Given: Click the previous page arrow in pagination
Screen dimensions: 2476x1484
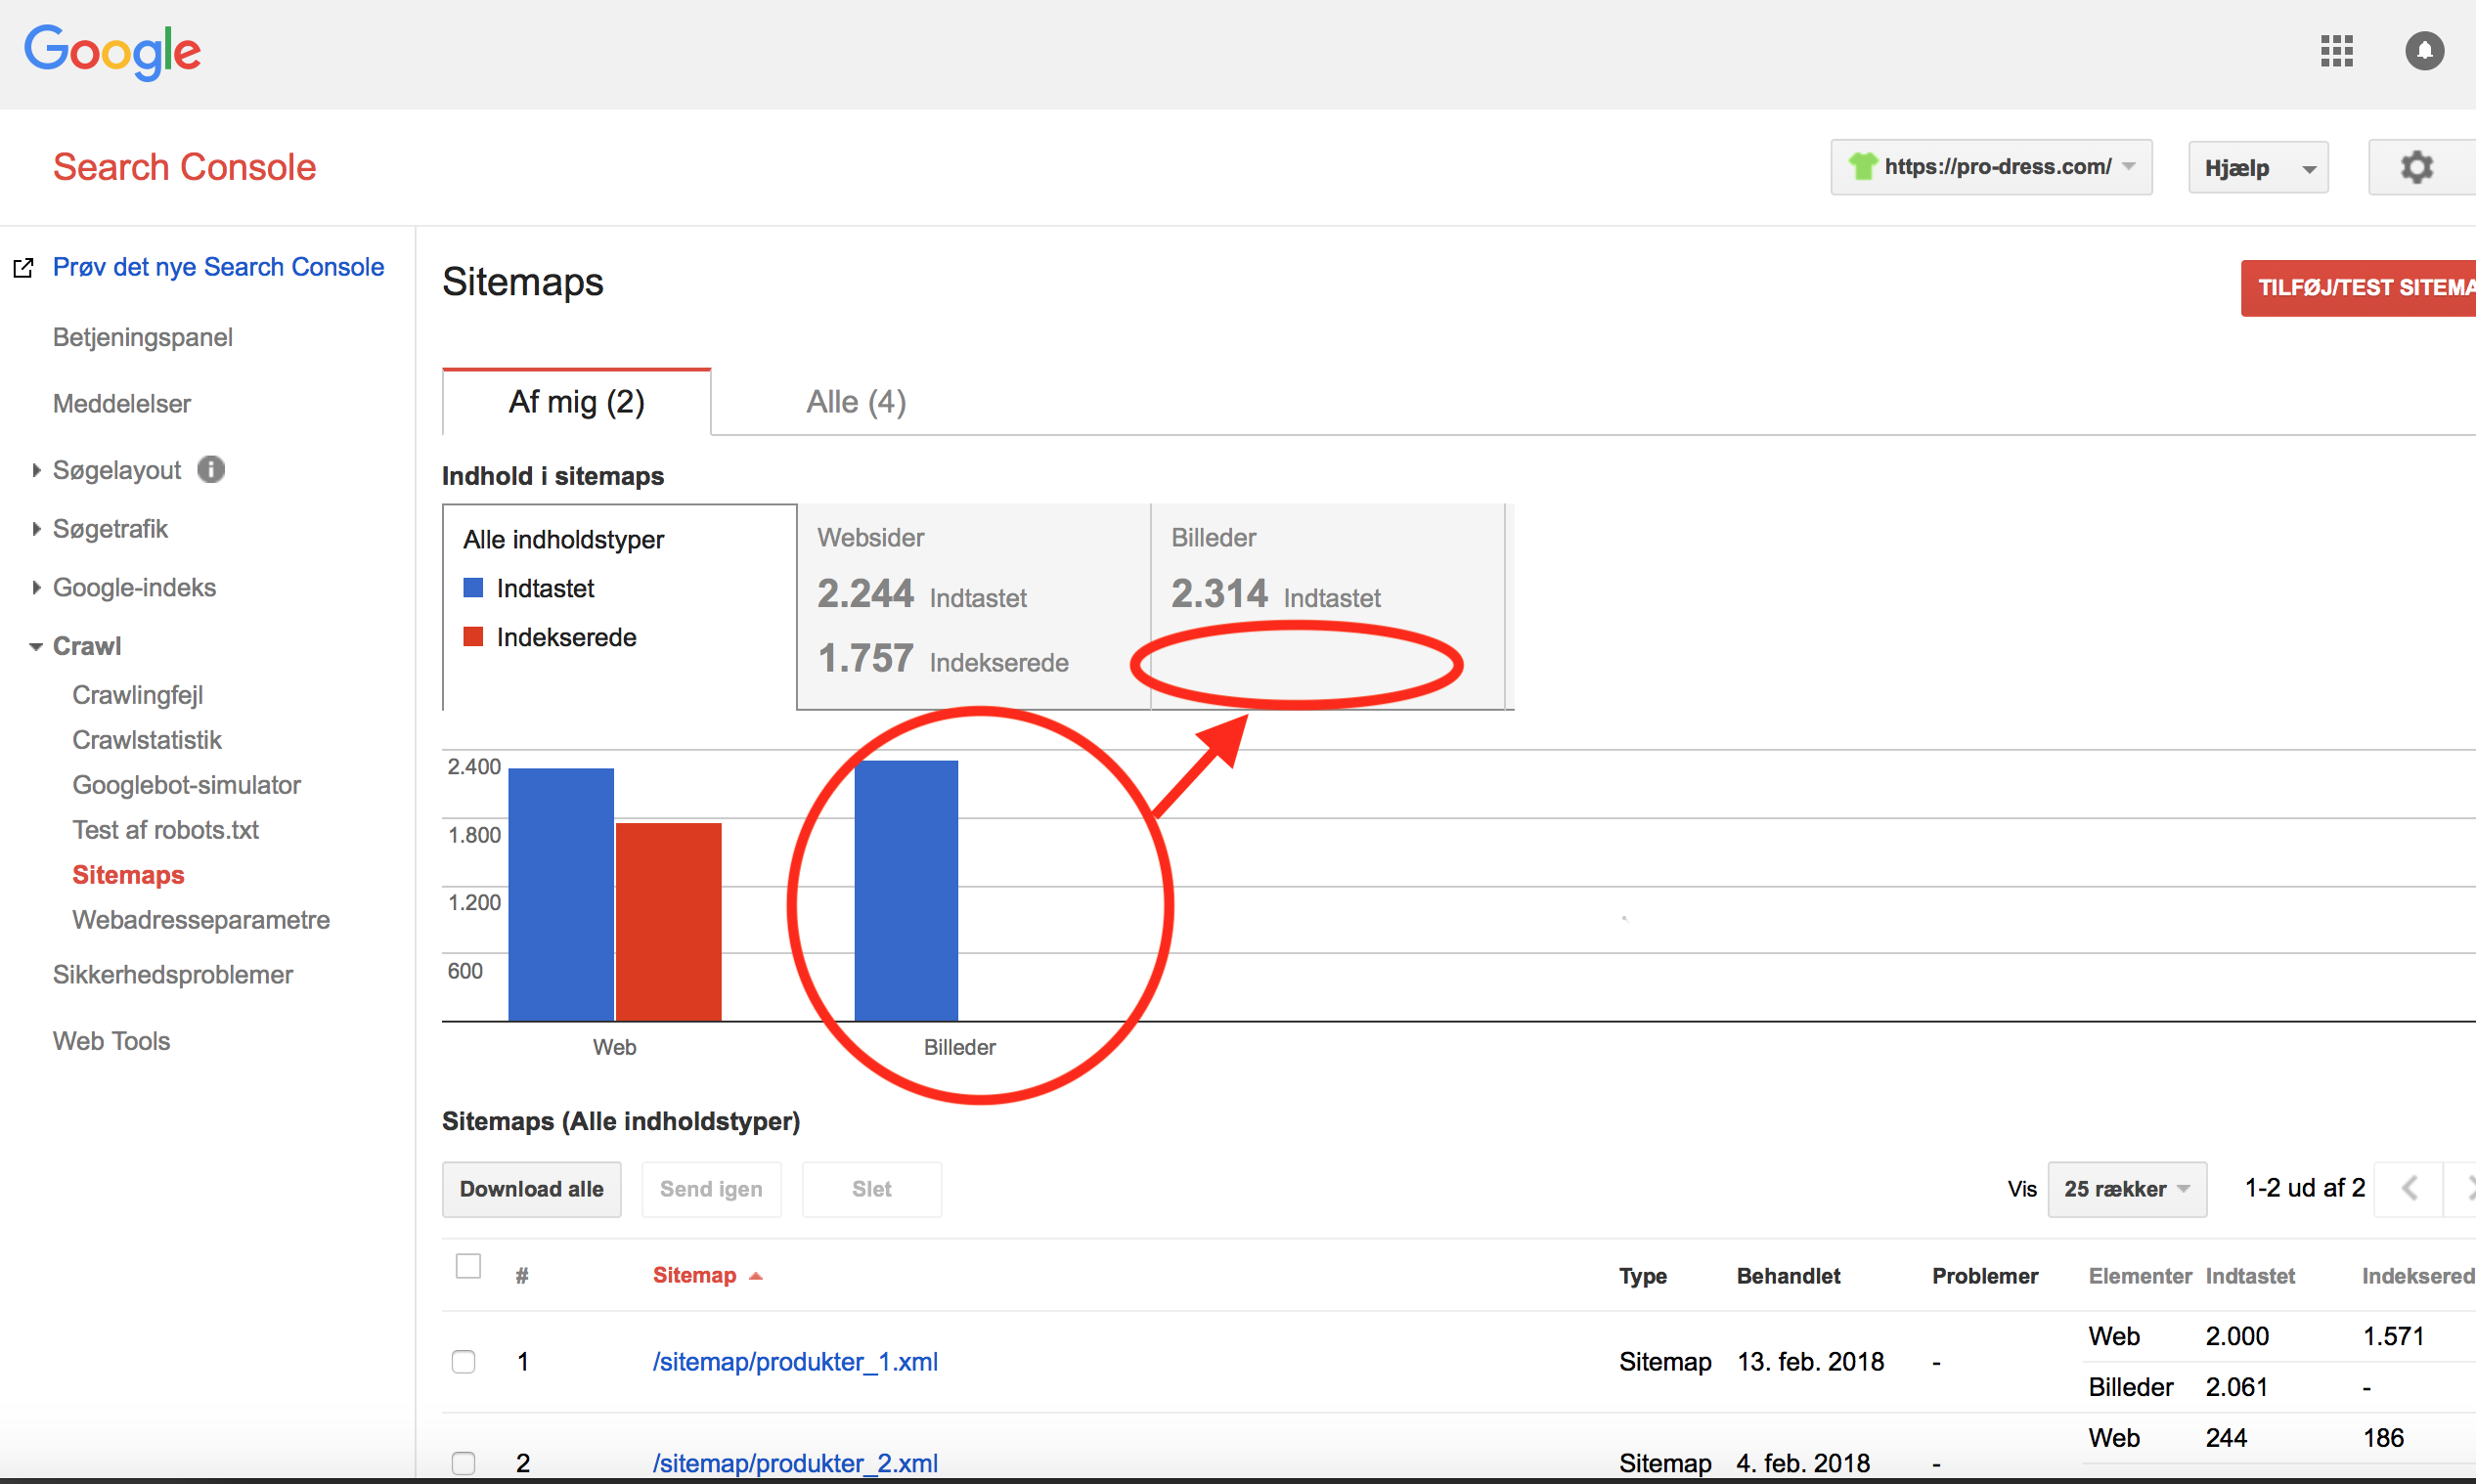Looking at the screenshot, I should (2408, 1188).
